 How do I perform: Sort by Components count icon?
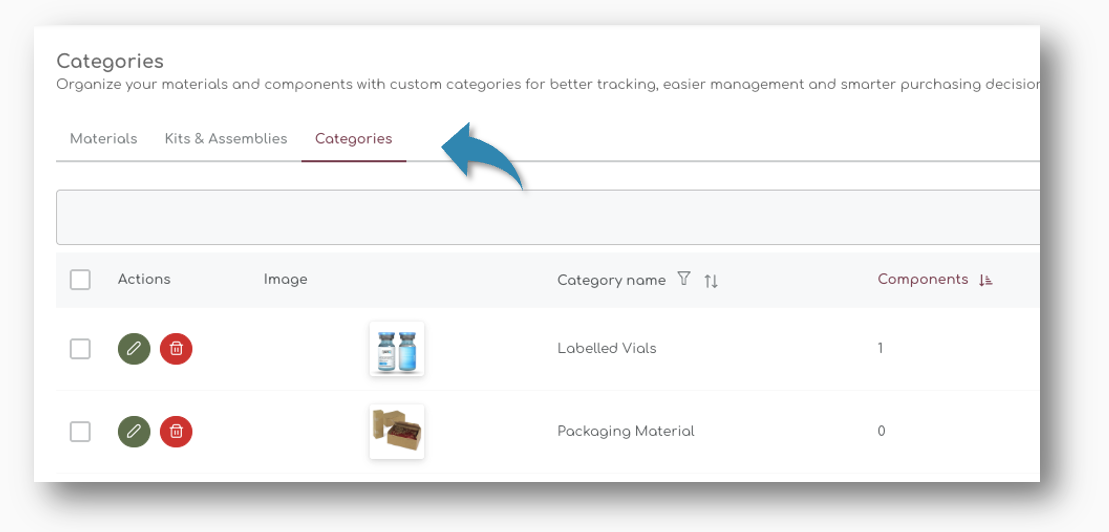[986, 280]
